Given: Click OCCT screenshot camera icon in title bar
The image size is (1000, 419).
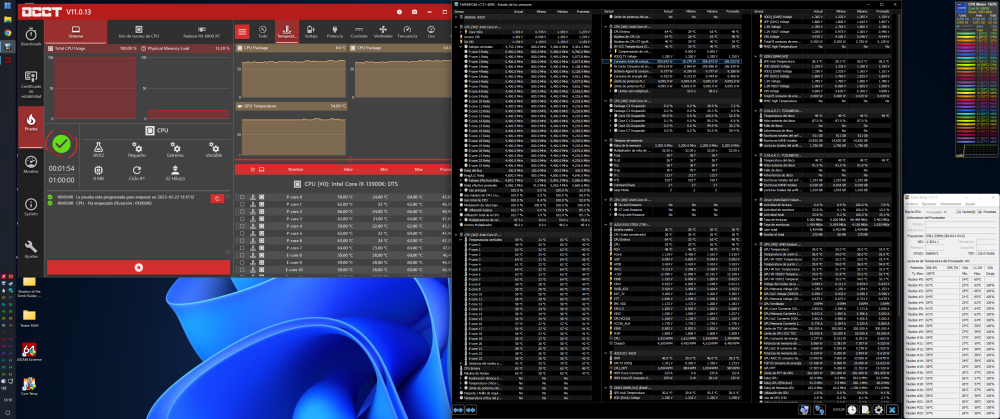Looking at the screenshot, I should tap(415, 11).
